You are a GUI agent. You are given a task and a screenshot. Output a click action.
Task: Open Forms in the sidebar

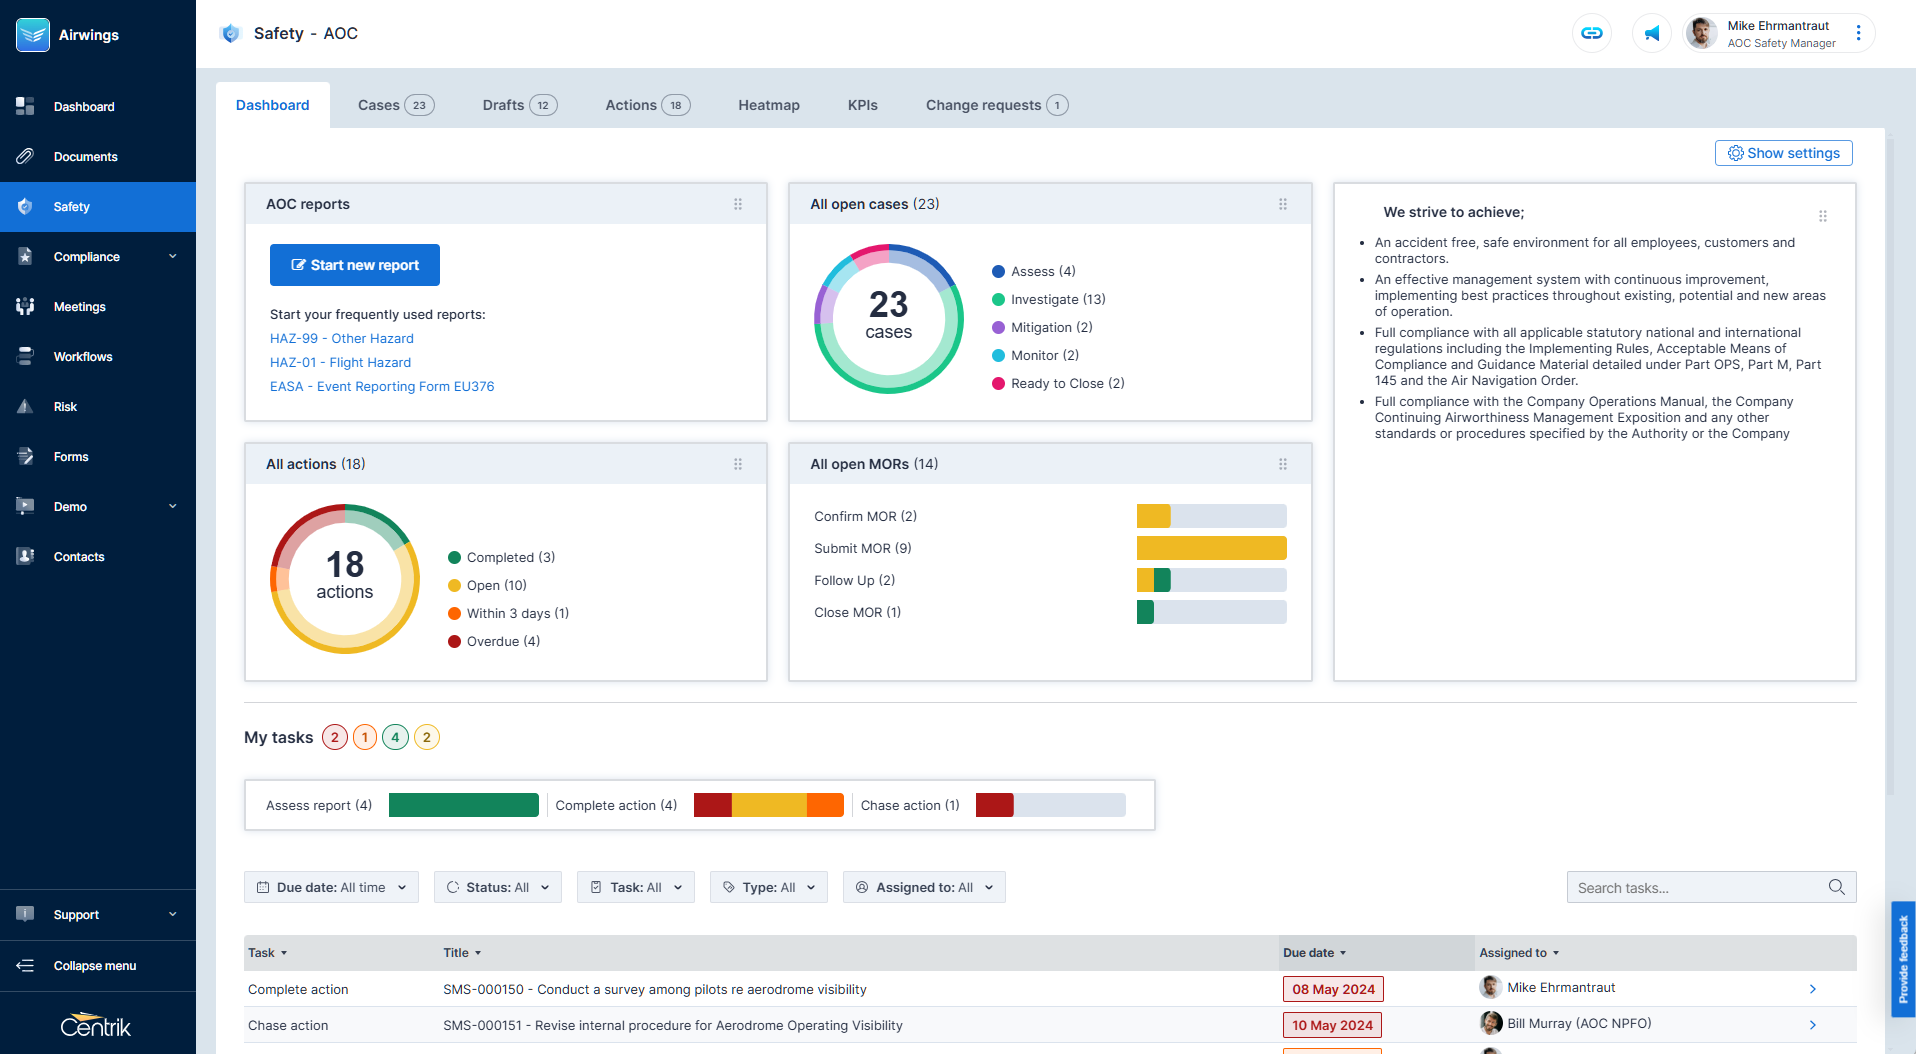point(98,457)
